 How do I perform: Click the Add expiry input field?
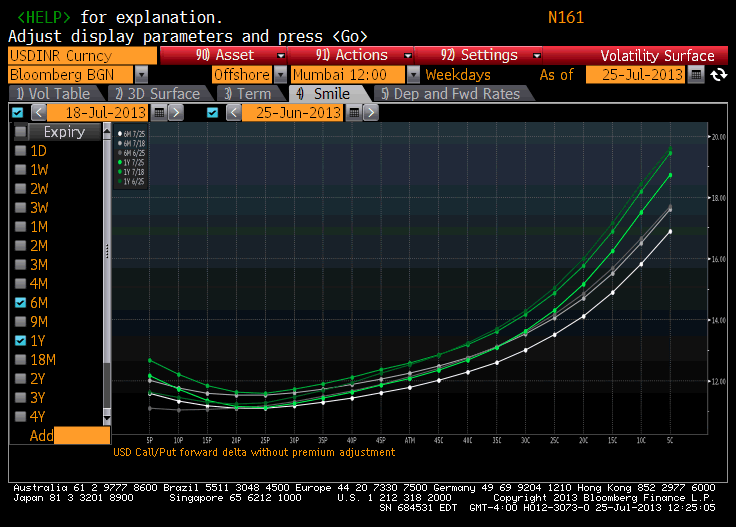point(82,435)
